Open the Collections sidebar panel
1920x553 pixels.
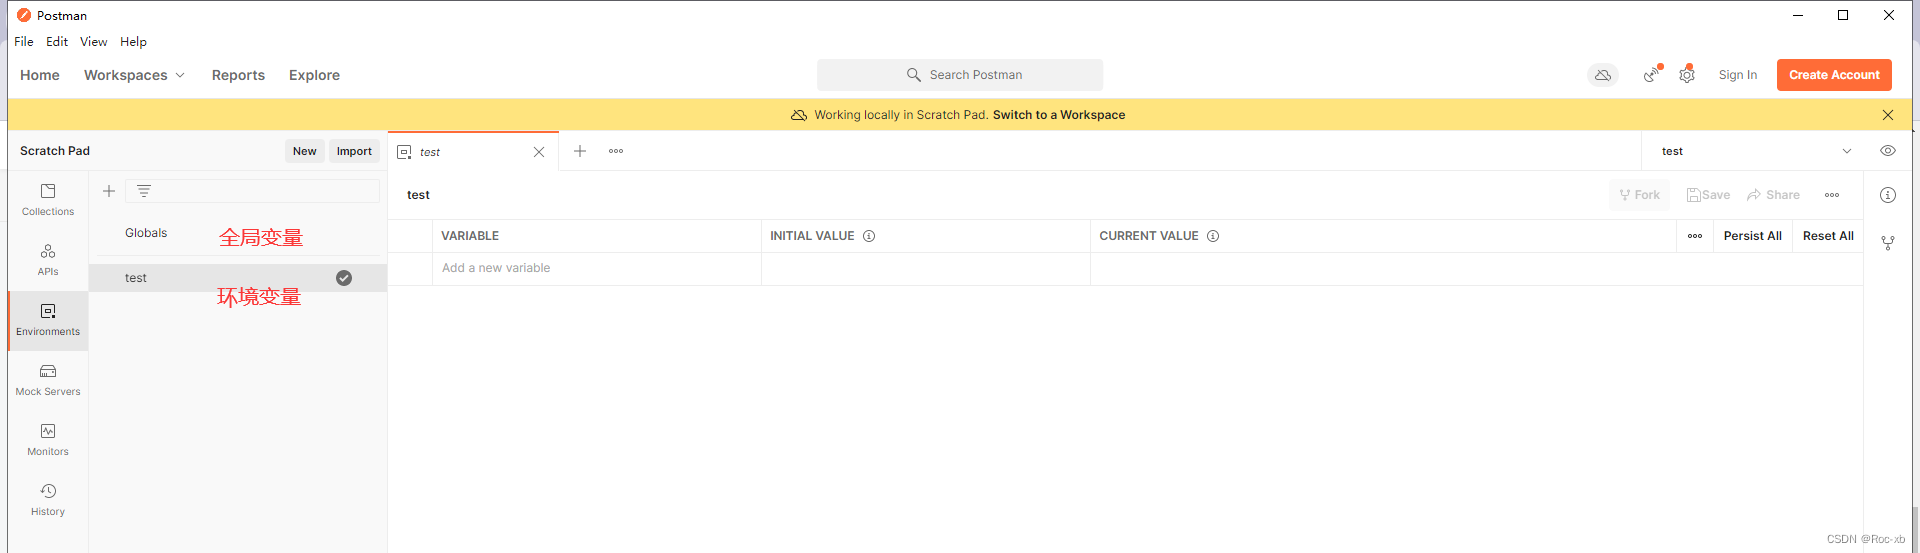tap(48, 200)
